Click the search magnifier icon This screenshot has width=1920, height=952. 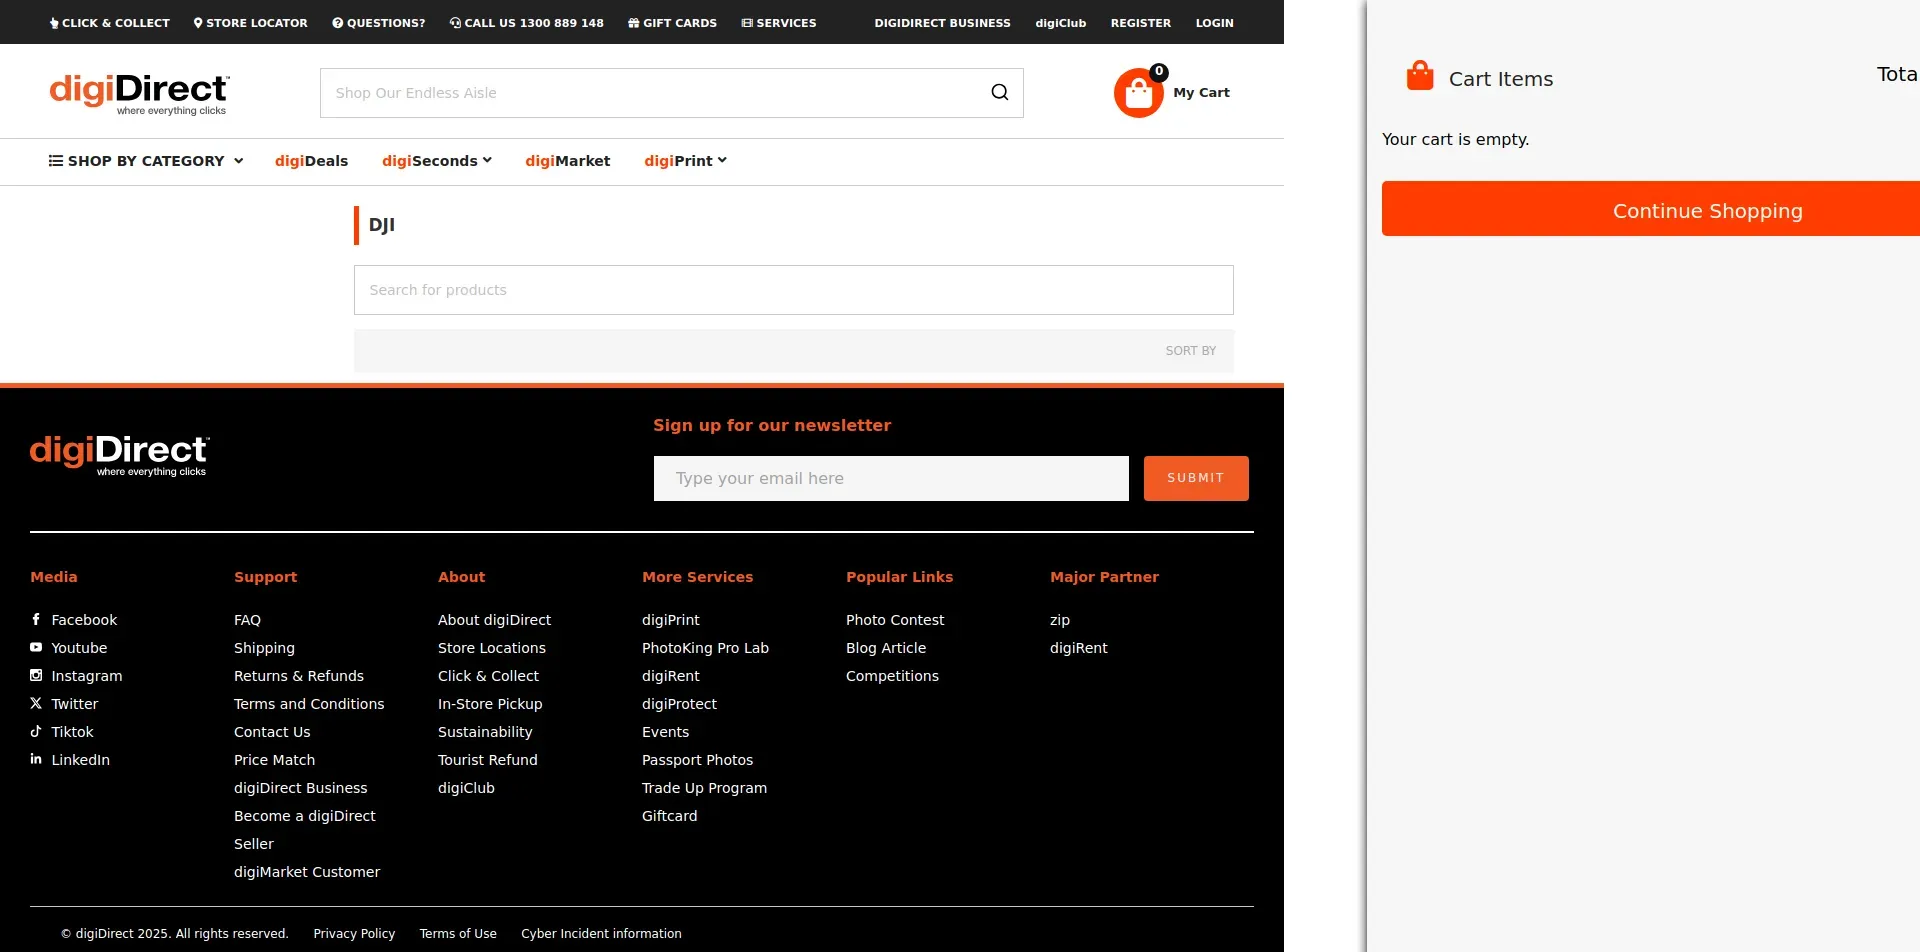tap(999, 93)
